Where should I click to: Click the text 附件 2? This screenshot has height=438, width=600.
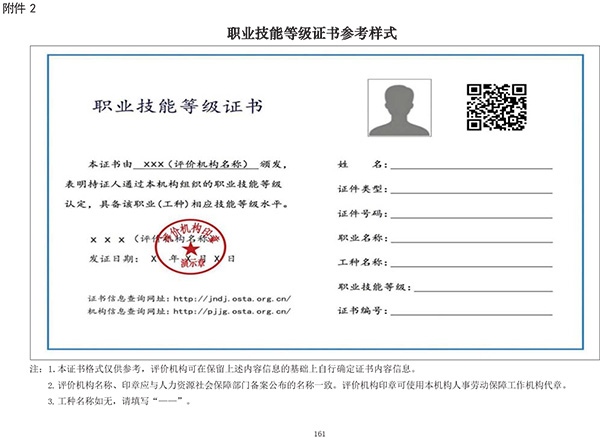click(19, 8)
